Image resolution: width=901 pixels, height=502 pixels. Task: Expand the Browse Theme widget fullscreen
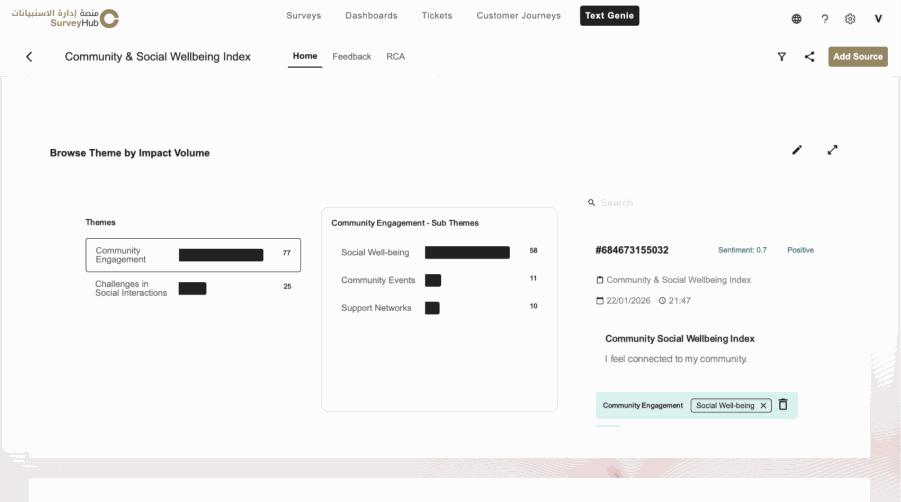coord(832,150)
